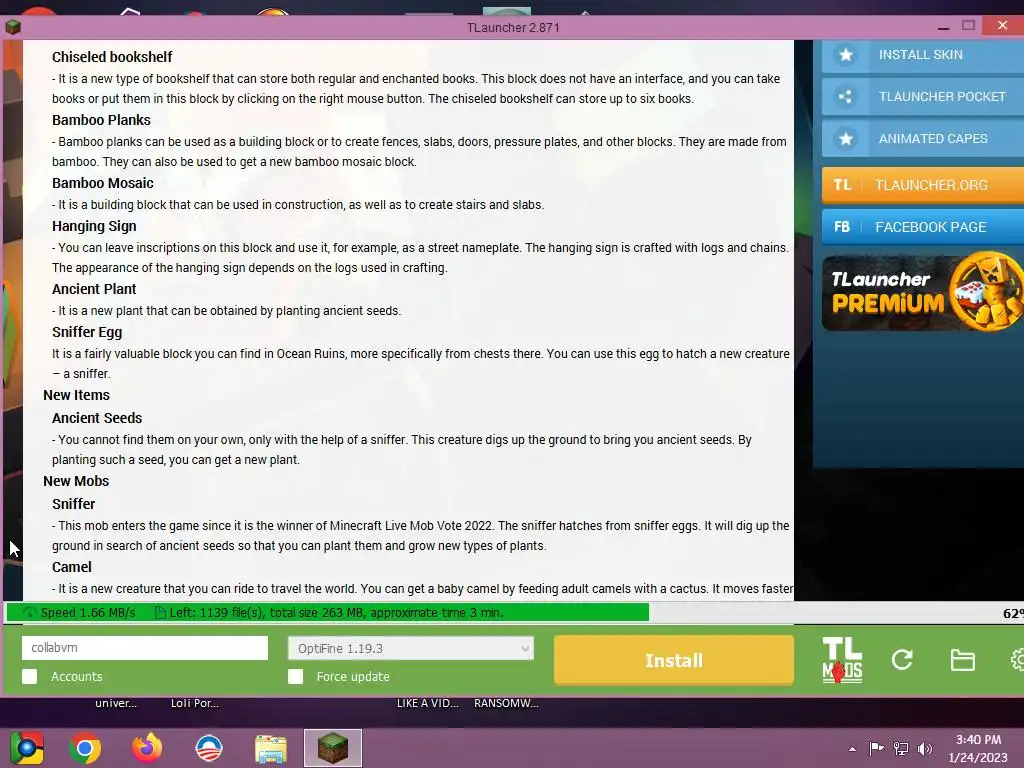Select Minecraft block TLauncher taskbar button
Image resolution: width=1024 pixels, height=768 pixels.
[x=332, y=748]
